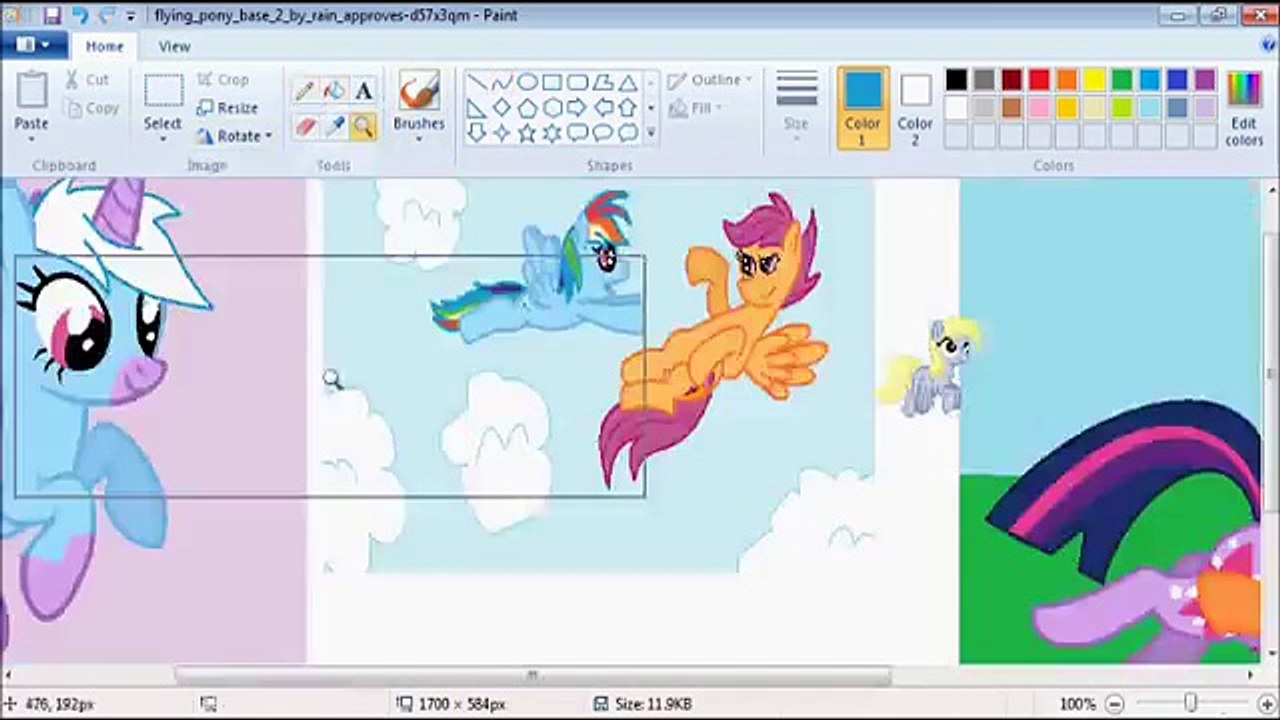This screenshot has width=1280, height=720.
Task: Choose the Rounded rectangular callout shape
Action: [577, 133]
